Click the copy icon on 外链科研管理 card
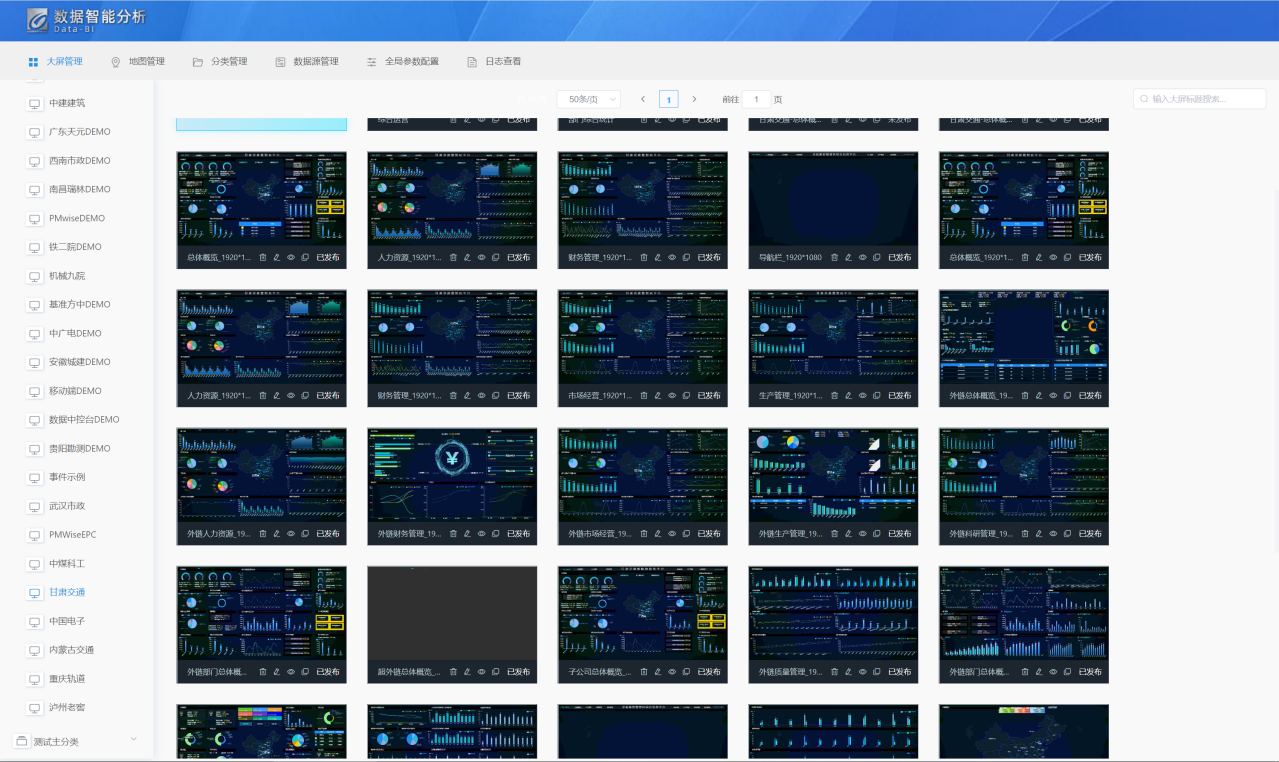 [x=1067, y=534]
